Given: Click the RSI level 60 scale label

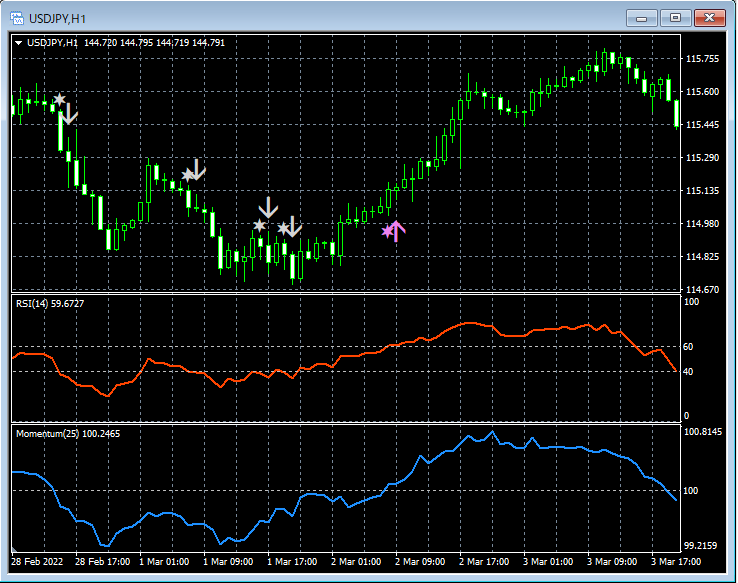Looking at the screenshot, I should (689, 346).
